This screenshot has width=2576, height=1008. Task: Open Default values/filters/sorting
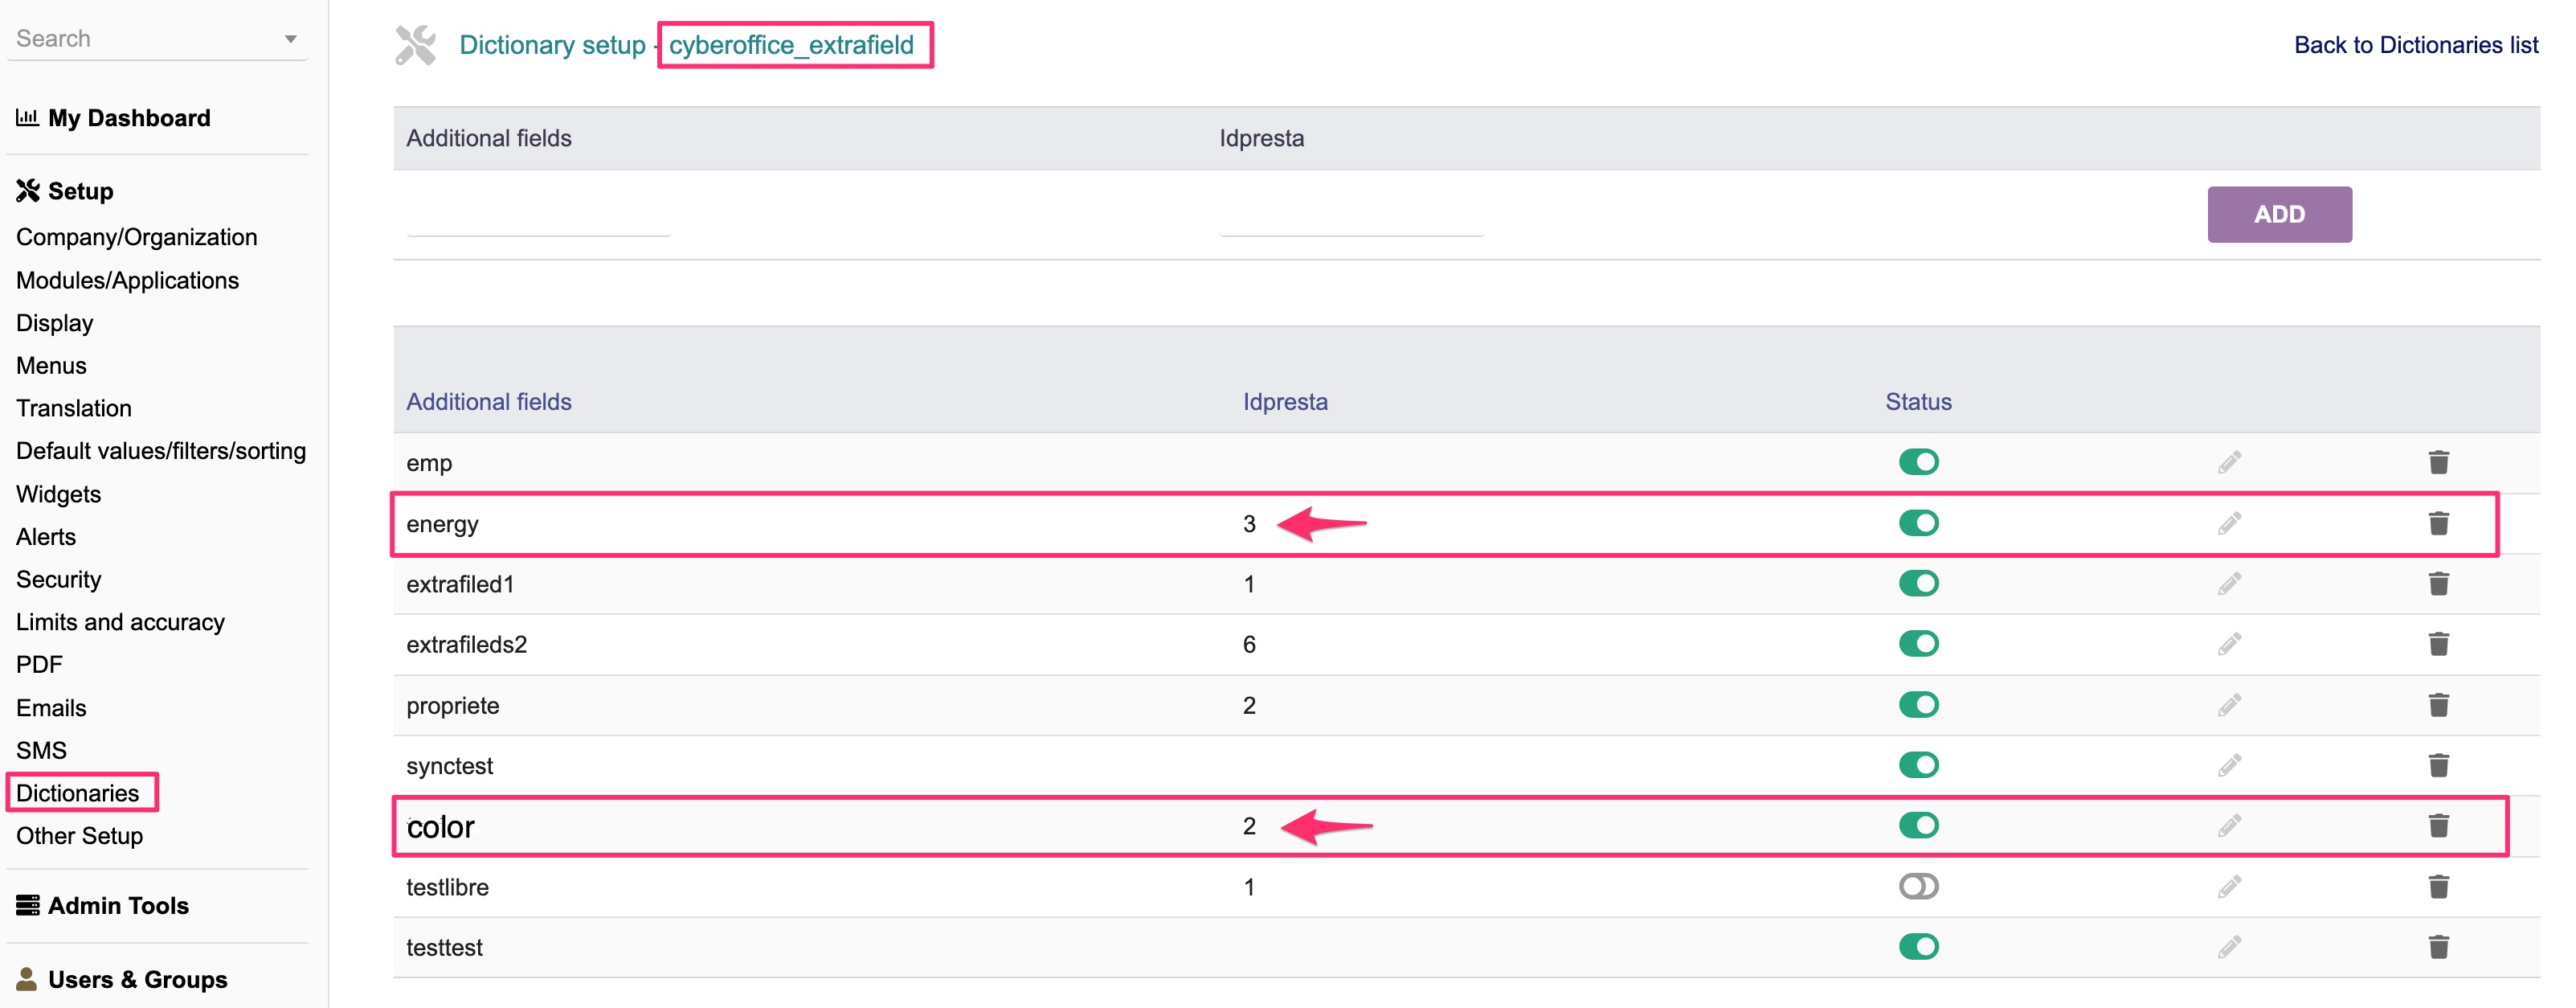coord(161,451)
